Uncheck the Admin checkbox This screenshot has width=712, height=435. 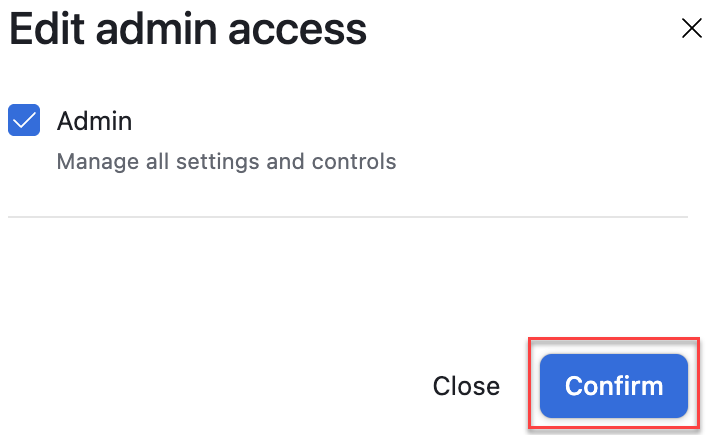[24, 121]
